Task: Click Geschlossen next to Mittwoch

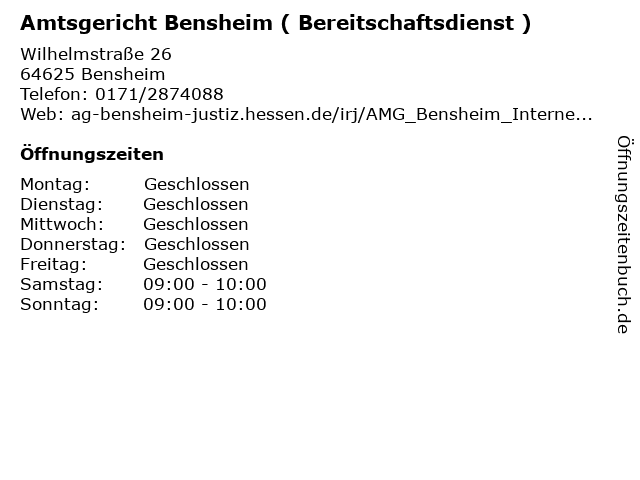Action: [196, 224]
